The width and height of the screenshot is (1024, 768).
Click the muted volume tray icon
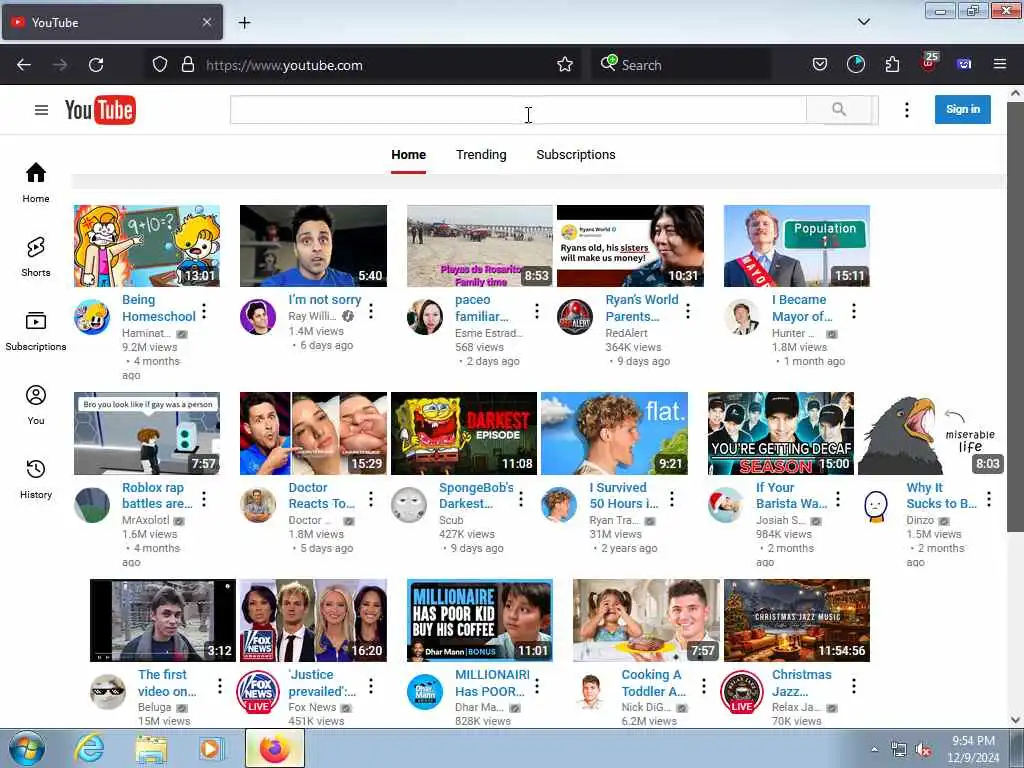(x=923, y=750)
